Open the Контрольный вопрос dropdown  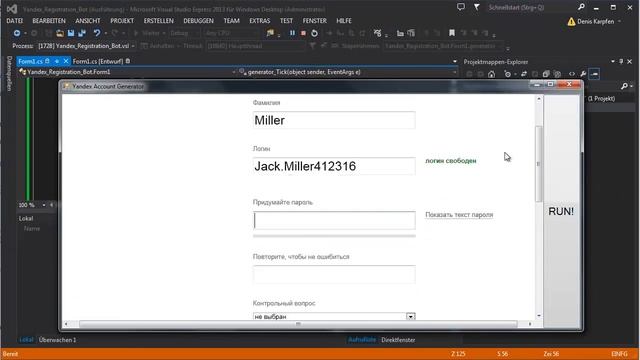(x=334, y=316)
